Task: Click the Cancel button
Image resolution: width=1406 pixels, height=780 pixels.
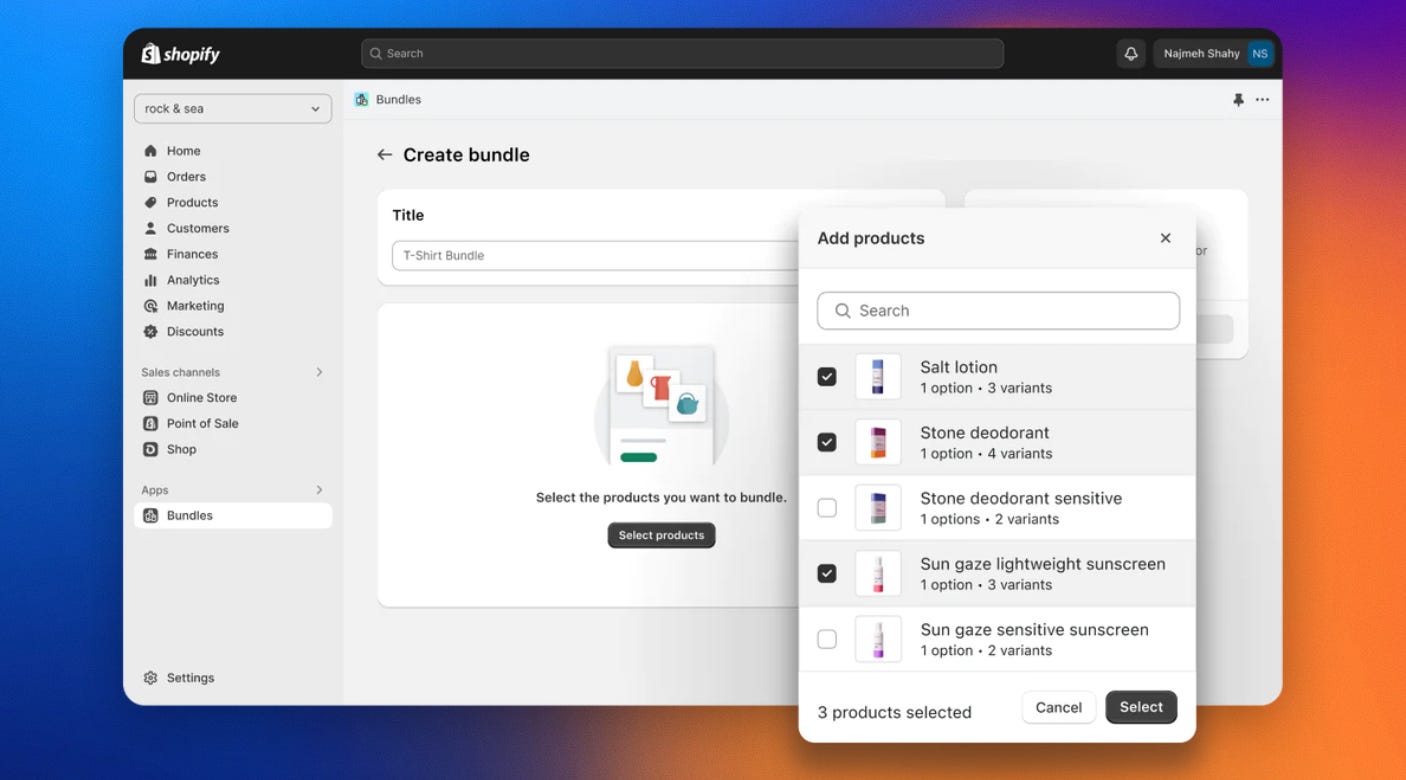Action: [1059, 707]
